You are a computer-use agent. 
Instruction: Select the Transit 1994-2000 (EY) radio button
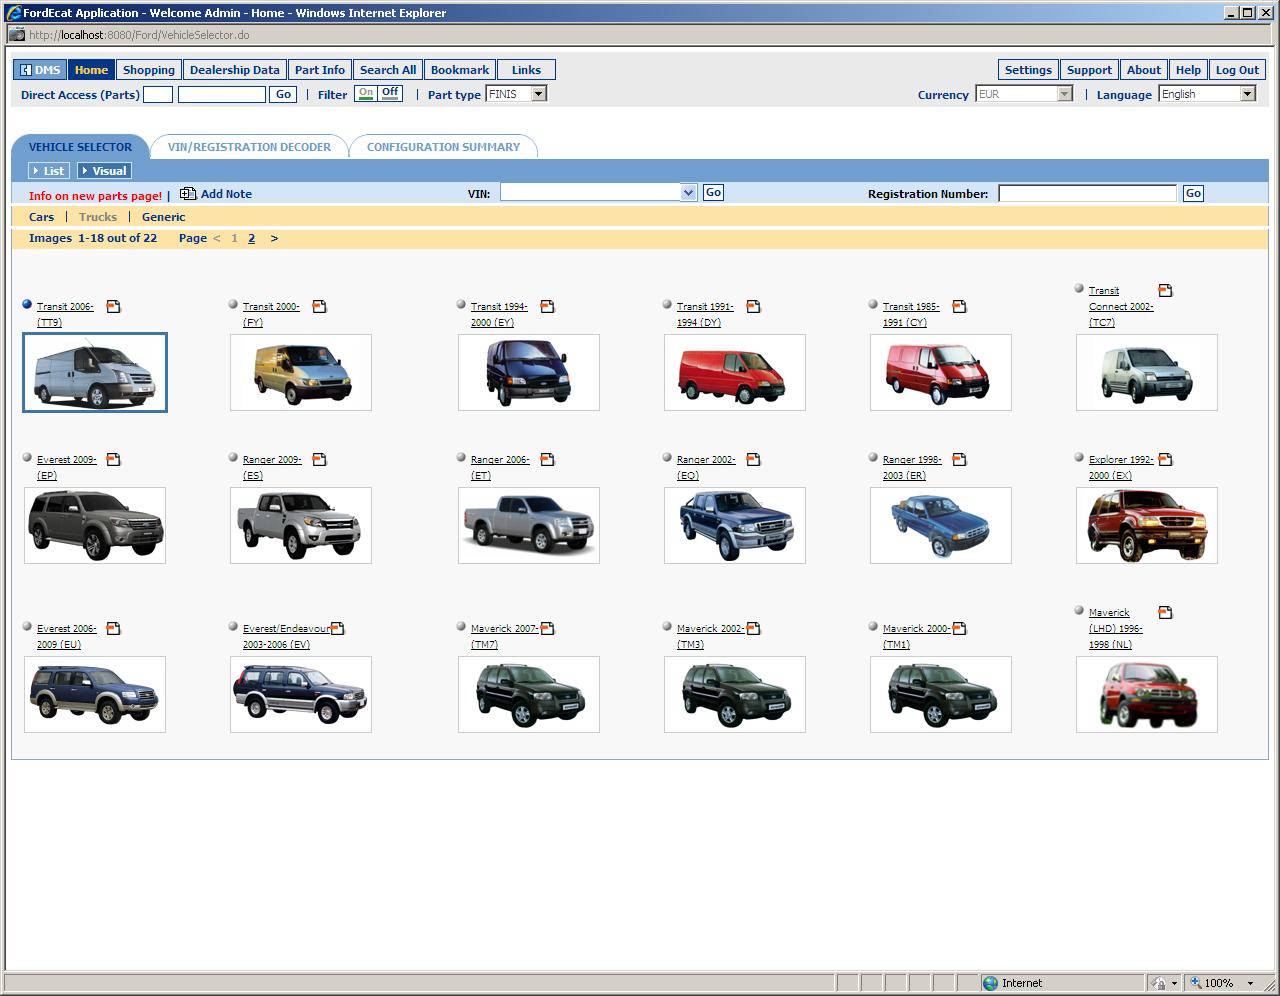click(461, 305)
